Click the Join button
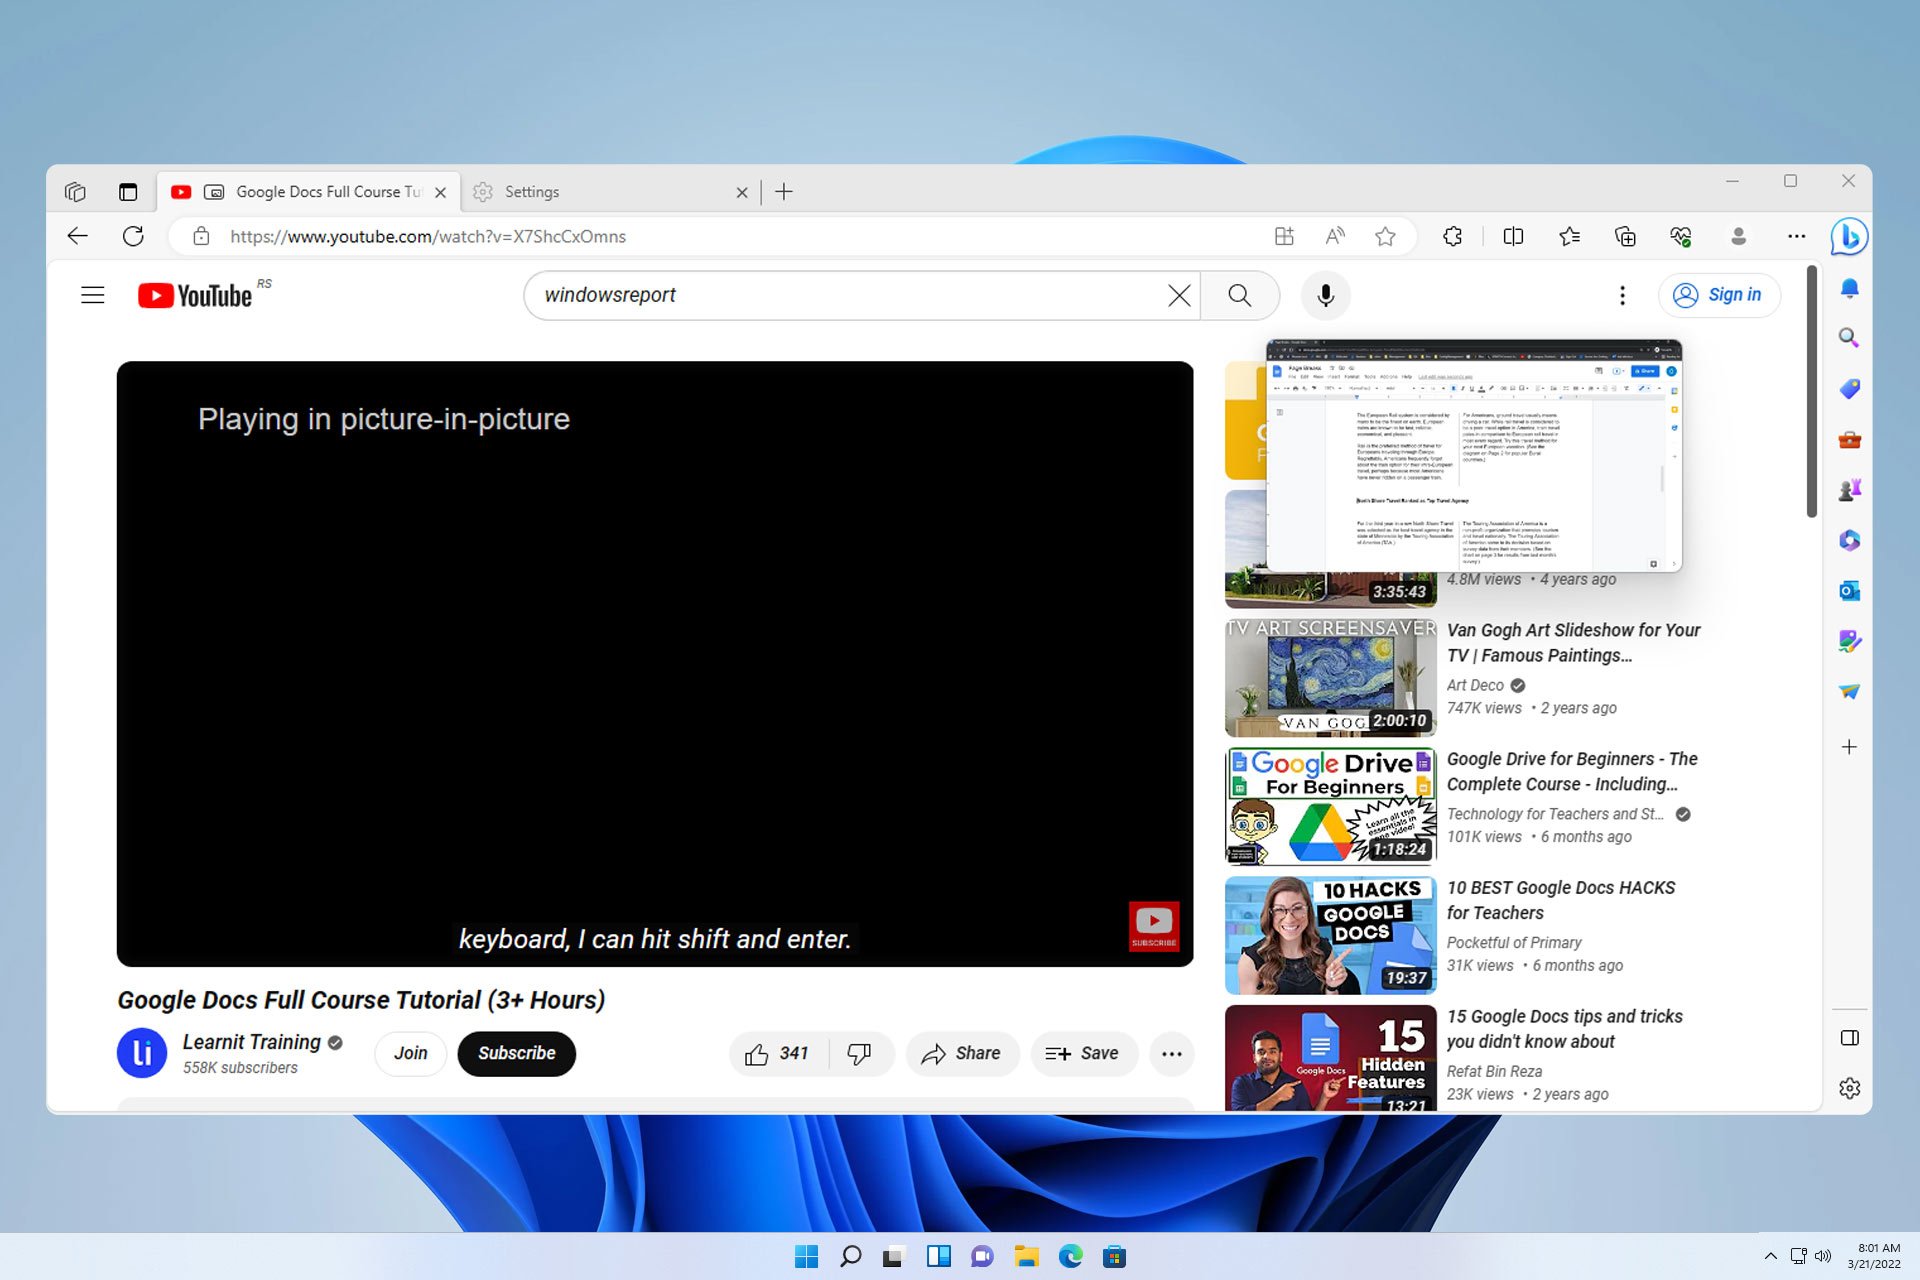This screenshot has width=1920, height=1280. 410,1053
